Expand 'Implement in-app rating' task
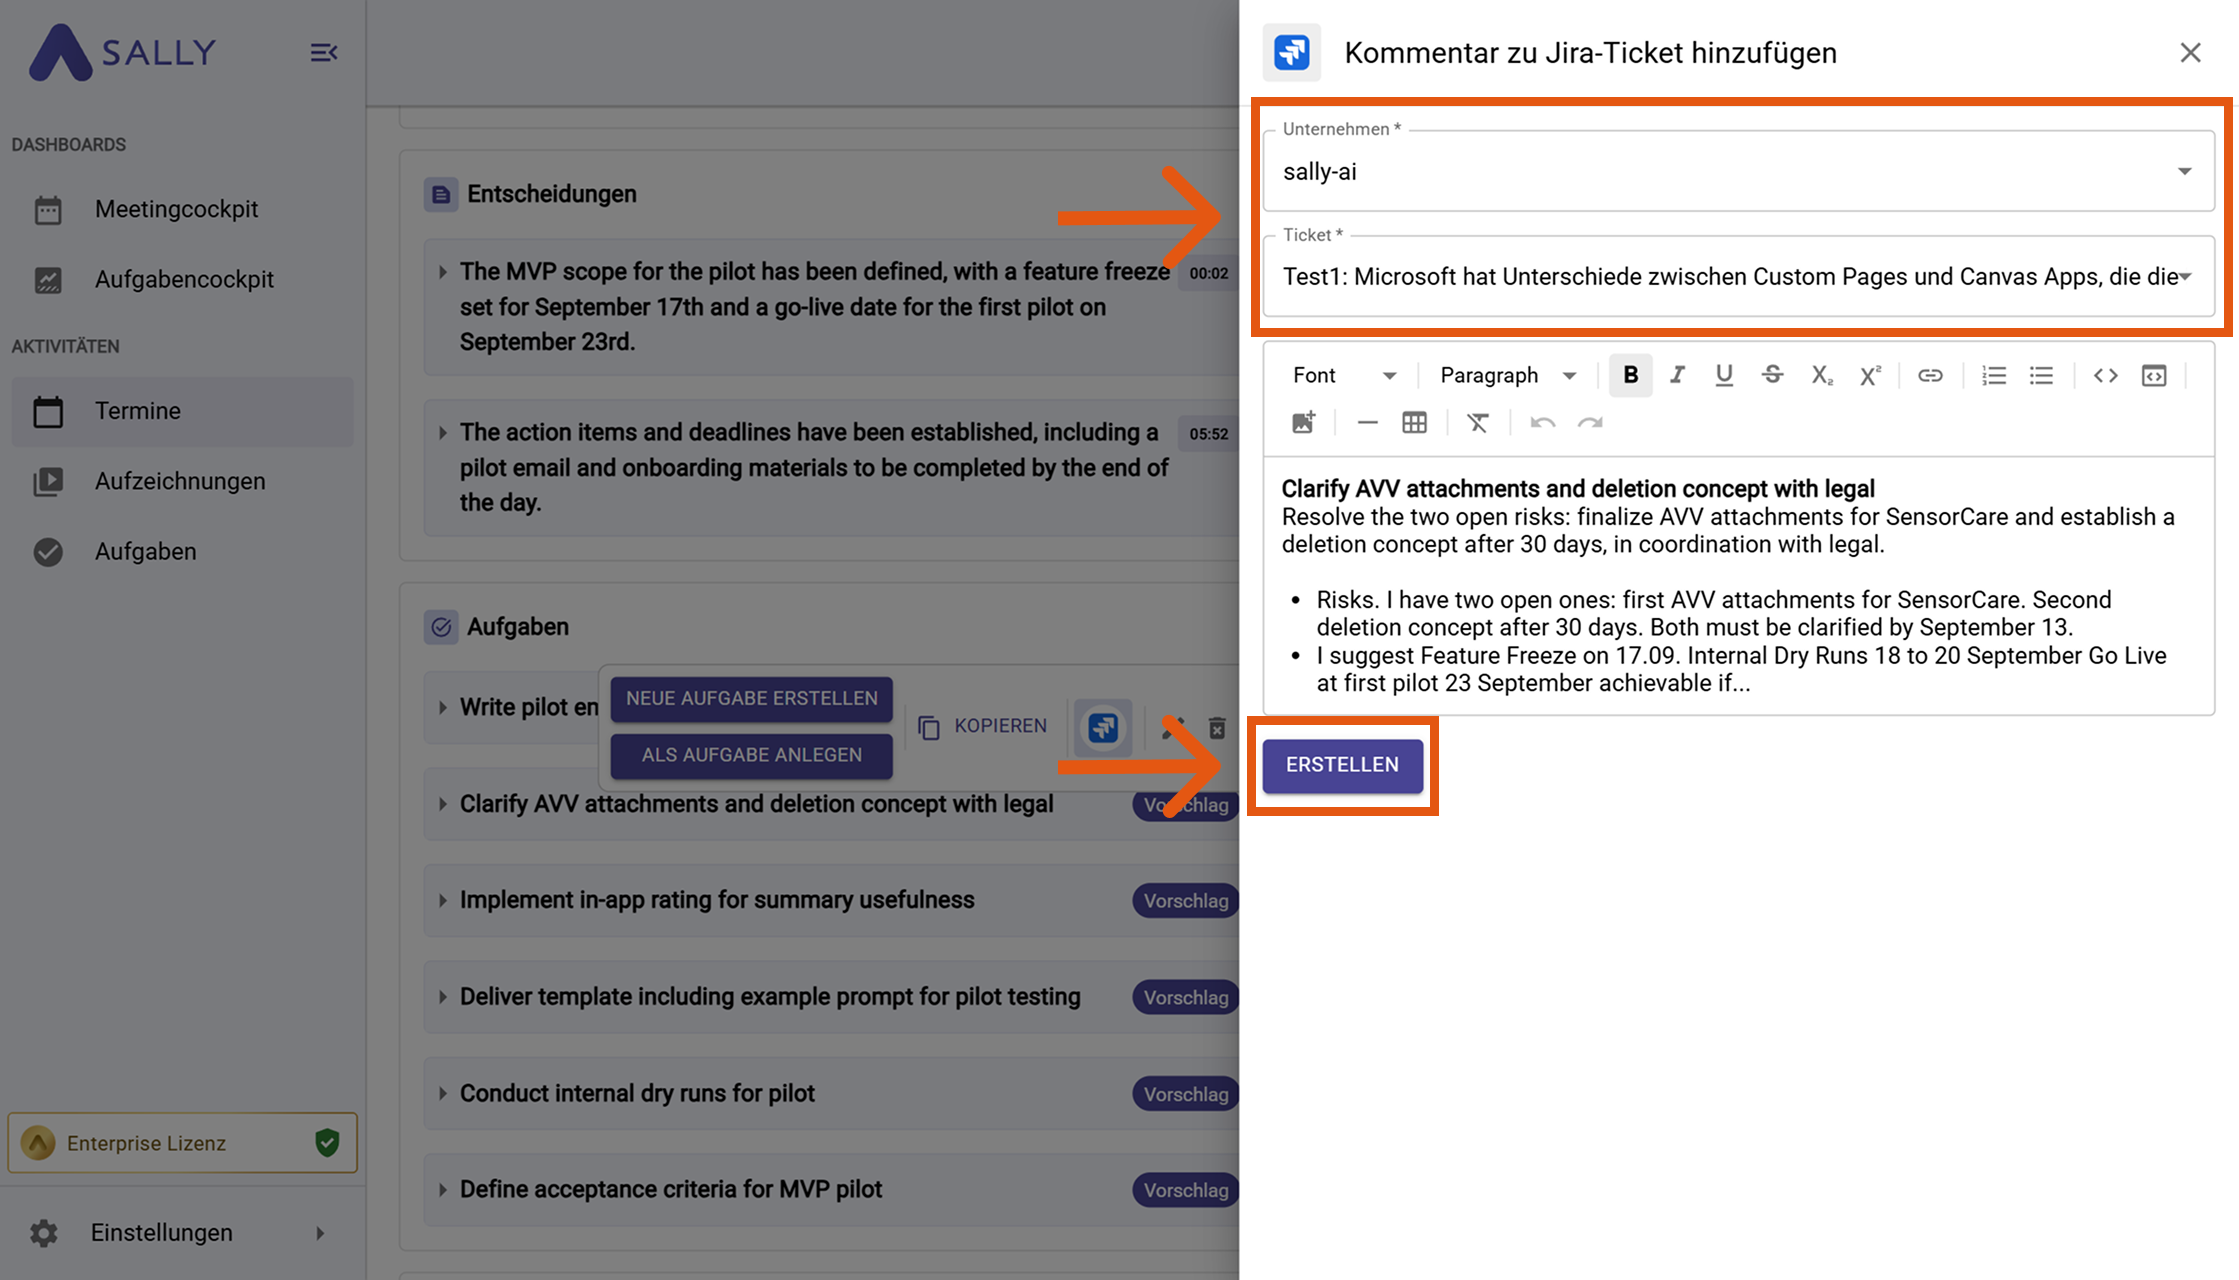 pos(442,900)
